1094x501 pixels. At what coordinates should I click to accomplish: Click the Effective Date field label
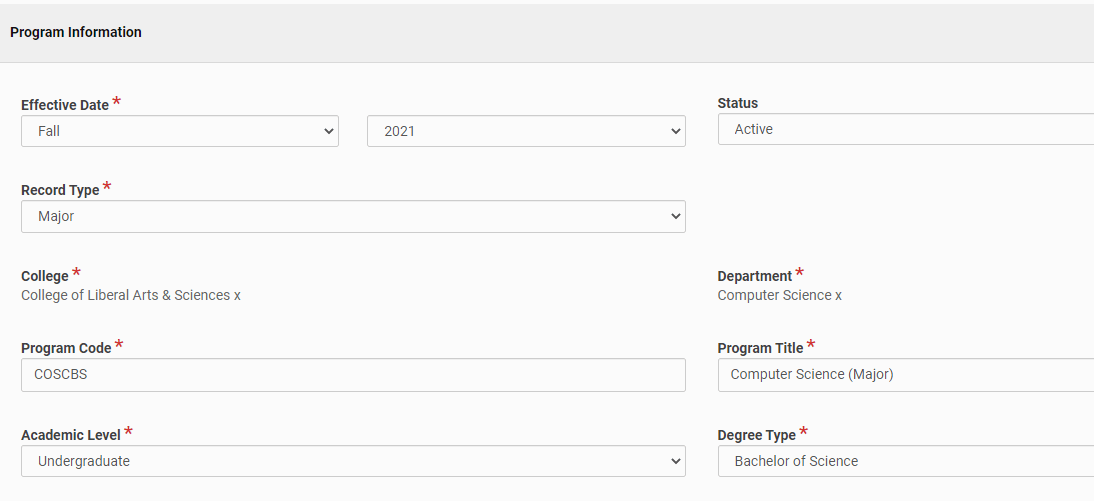[x=65, y=105]
